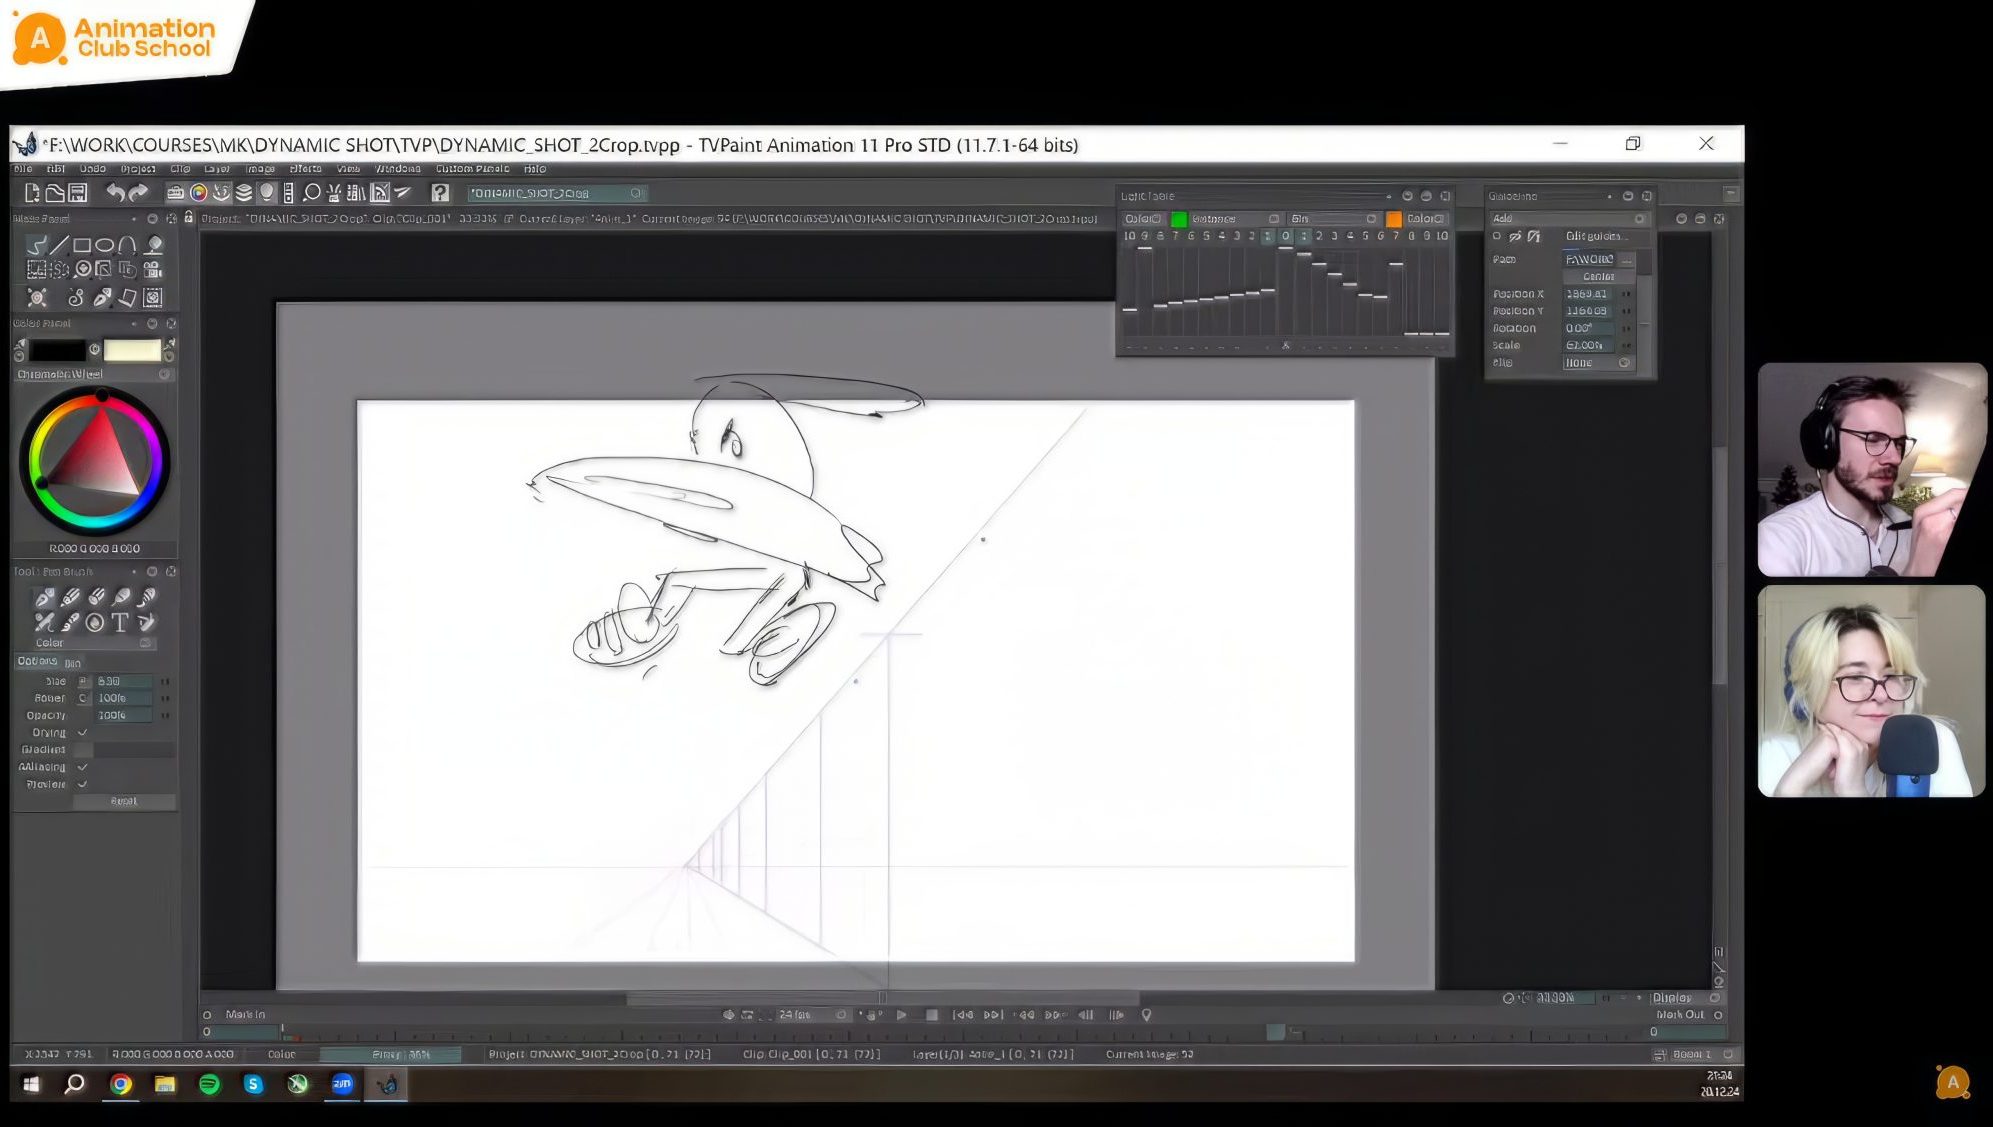Image resolution: width=1993 pixels, height=1127 pixels.
Task: Click the Center button in Guideline panel
Action: point(1598,277)
